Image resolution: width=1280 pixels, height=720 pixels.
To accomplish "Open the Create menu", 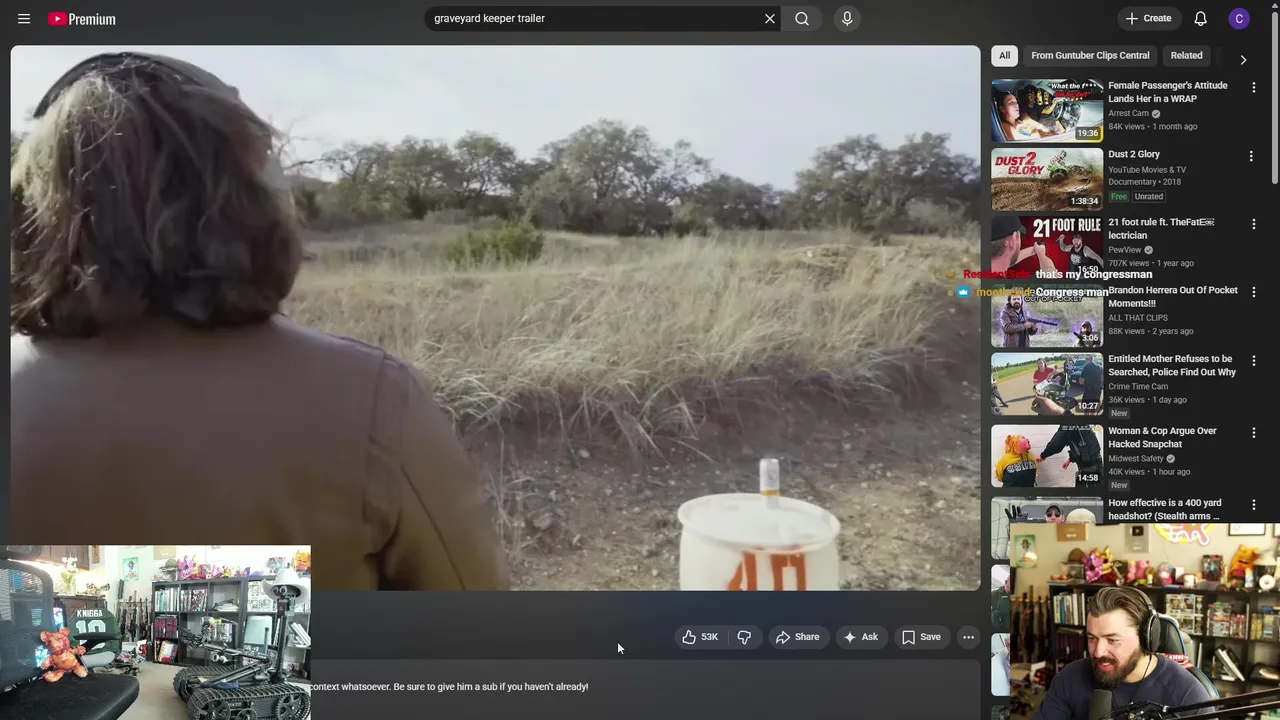I will pyautogui.click(x=1148, y=19).
